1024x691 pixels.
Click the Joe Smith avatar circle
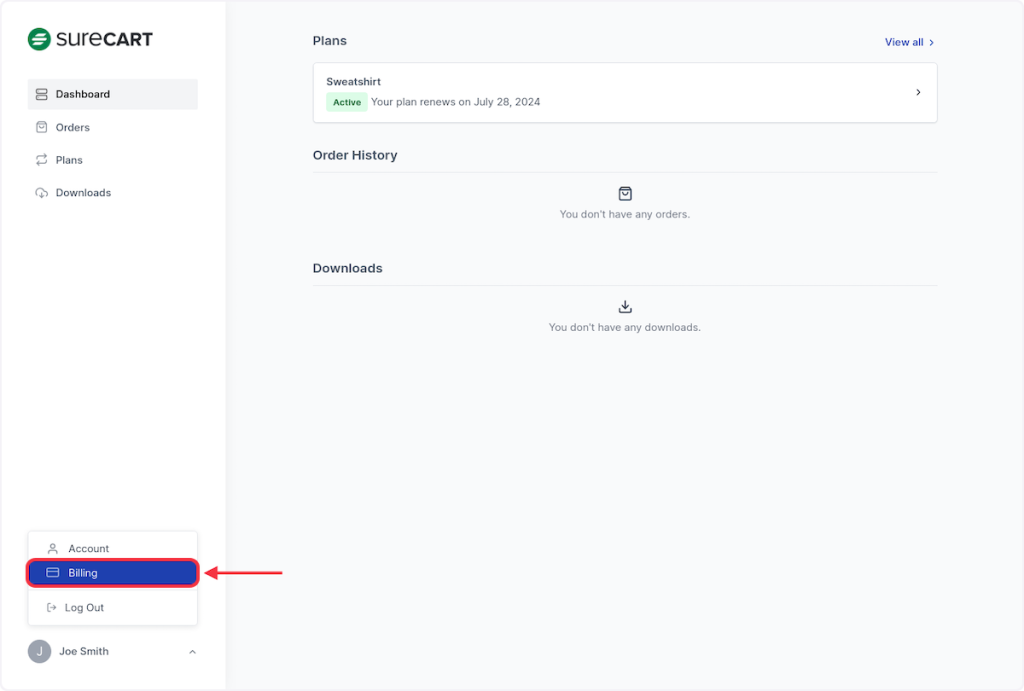tap(39, 651)
